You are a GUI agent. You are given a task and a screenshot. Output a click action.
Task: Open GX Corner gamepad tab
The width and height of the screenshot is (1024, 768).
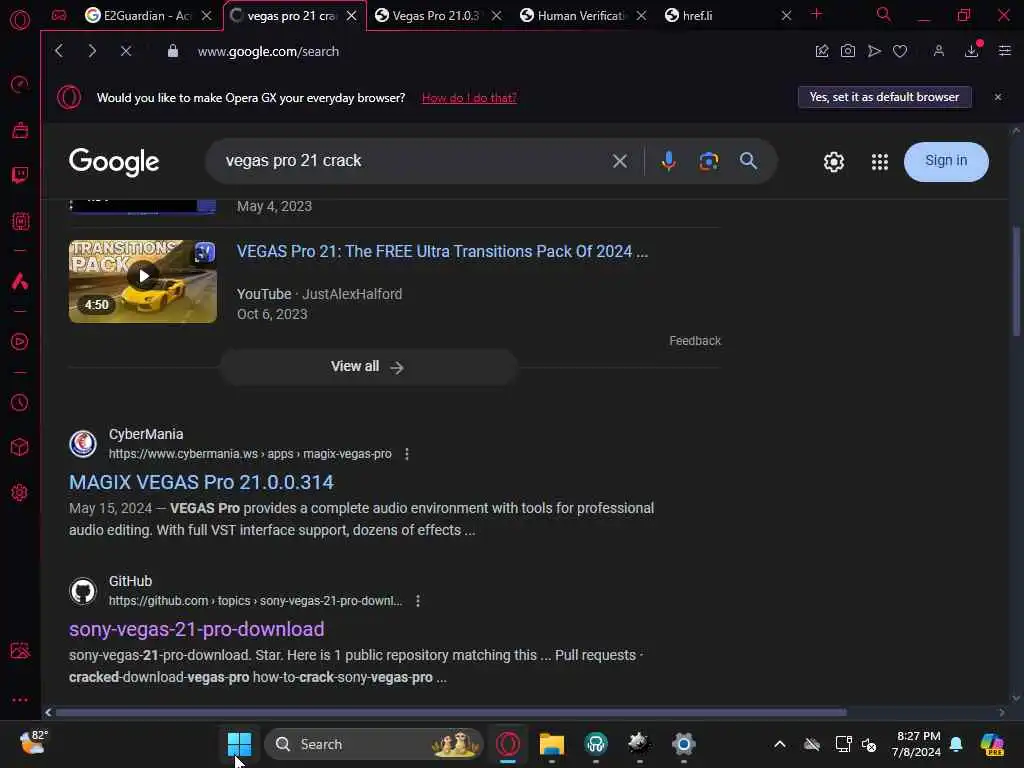pos(59,15)
